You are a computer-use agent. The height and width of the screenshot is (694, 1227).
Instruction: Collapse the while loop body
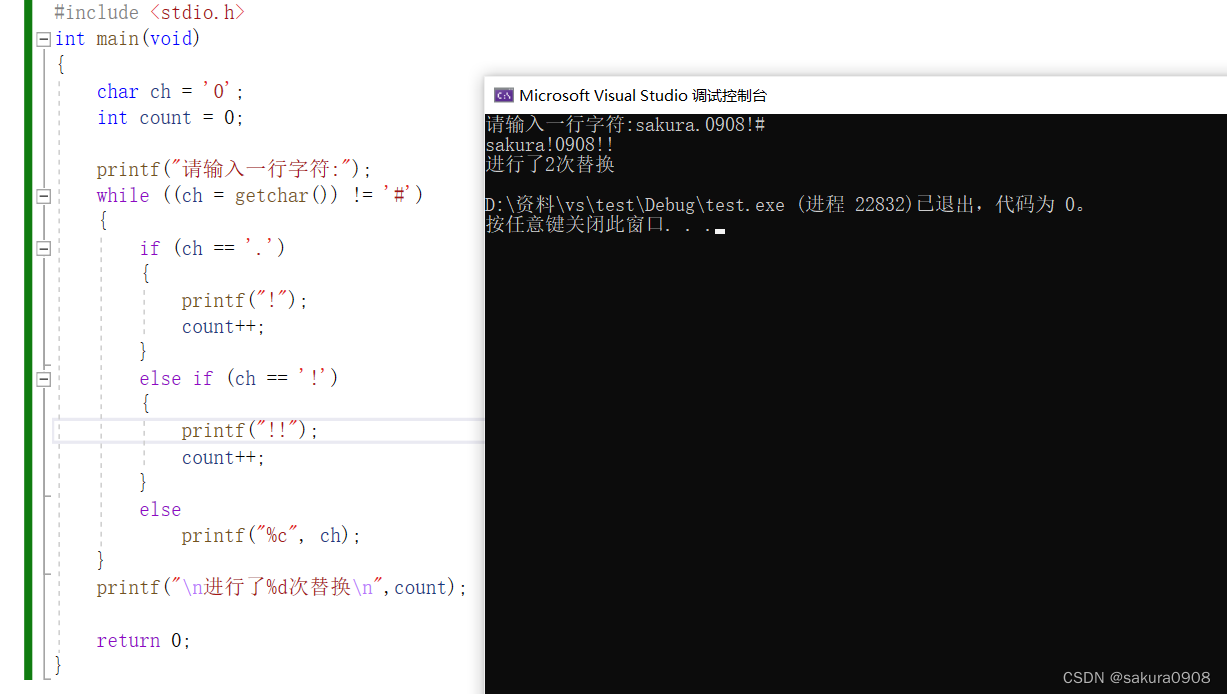42,196
